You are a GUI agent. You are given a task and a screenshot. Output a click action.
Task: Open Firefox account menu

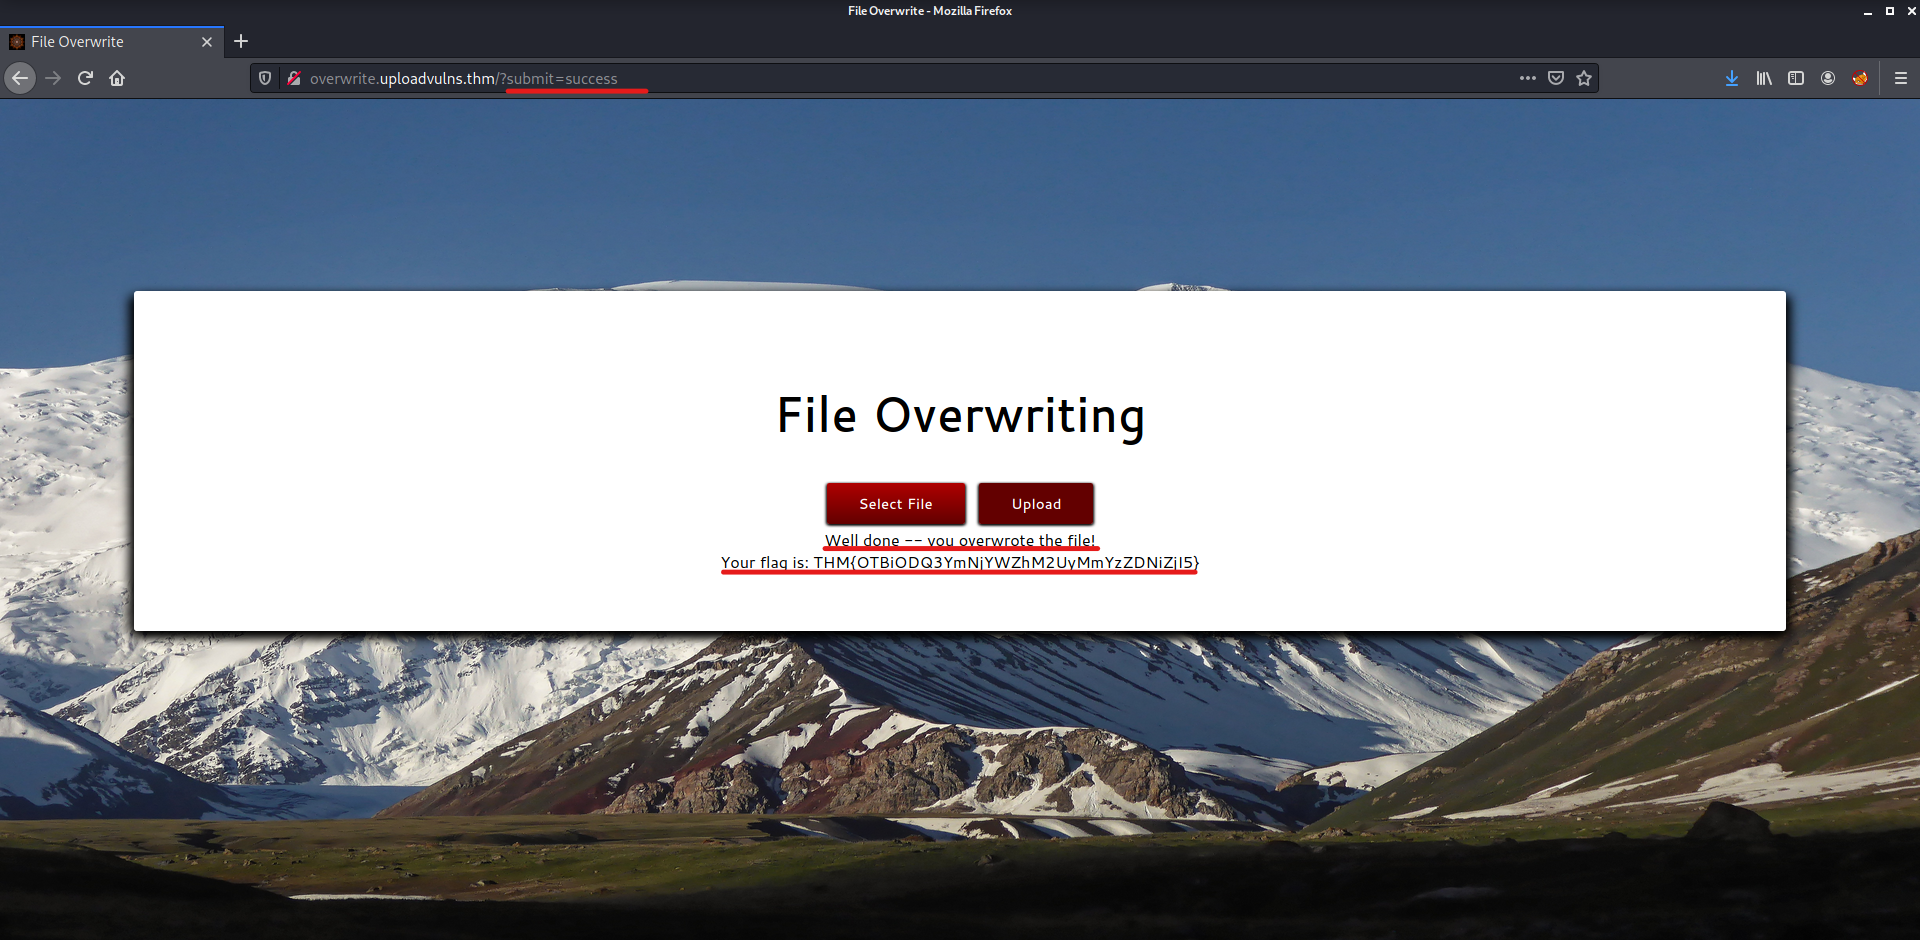pos(1828,78)
